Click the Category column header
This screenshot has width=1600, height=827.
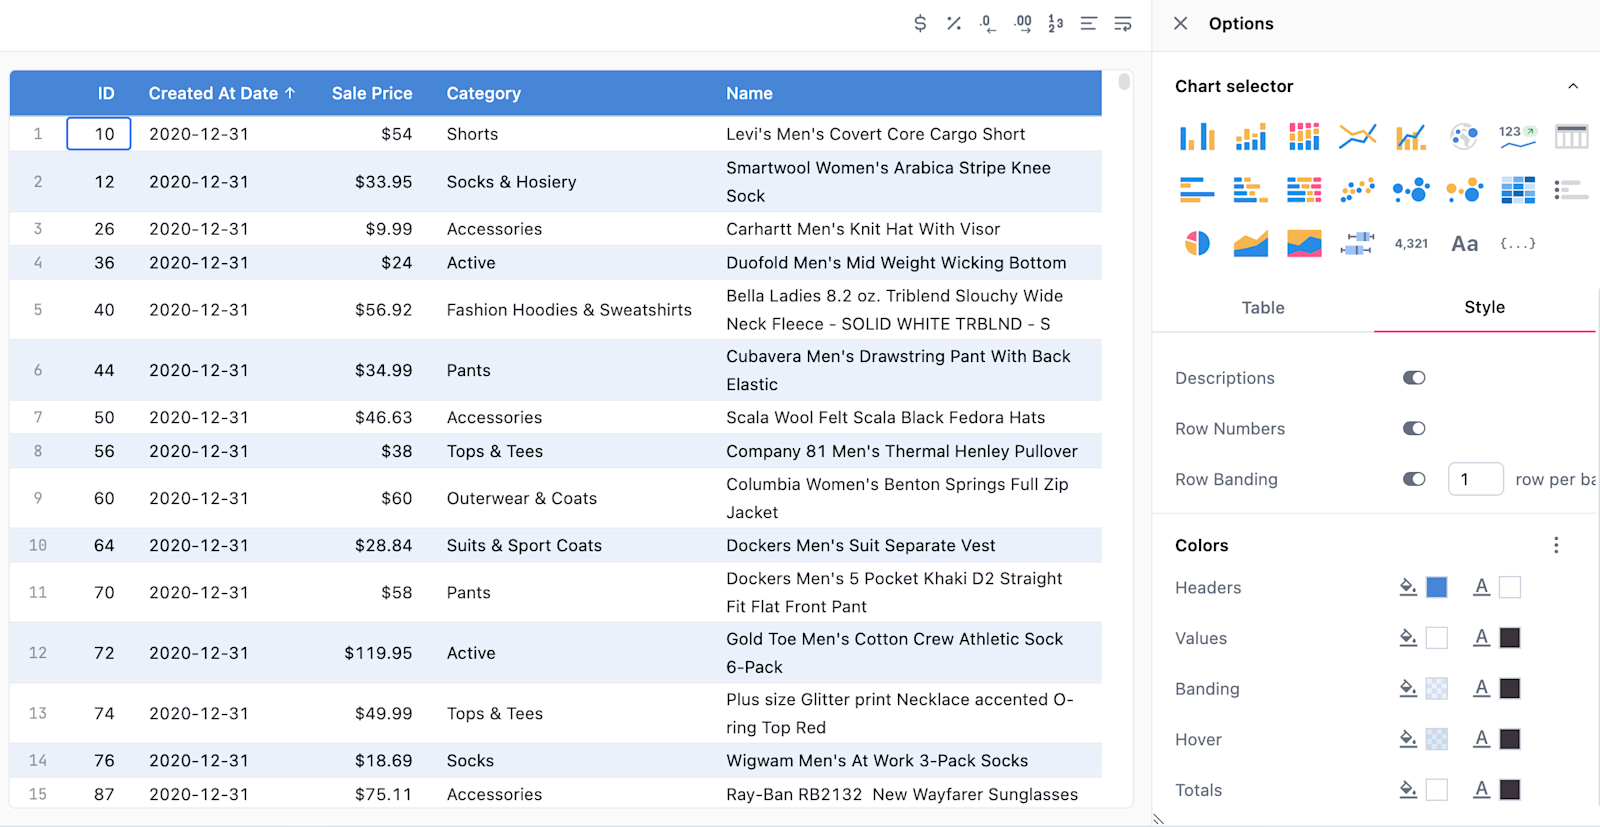click(x=483, y=93)
